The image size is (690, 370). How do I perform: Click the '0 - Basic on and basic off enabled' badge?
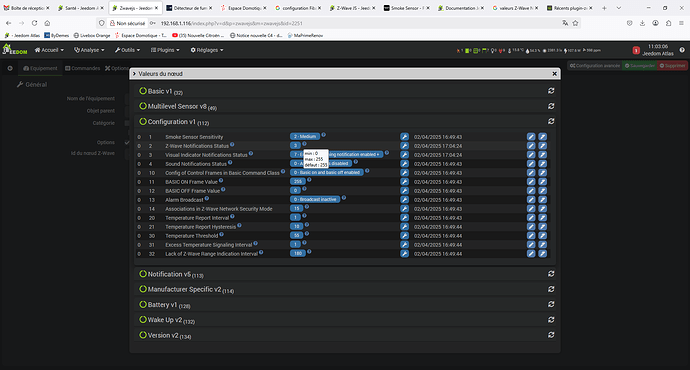327,172
